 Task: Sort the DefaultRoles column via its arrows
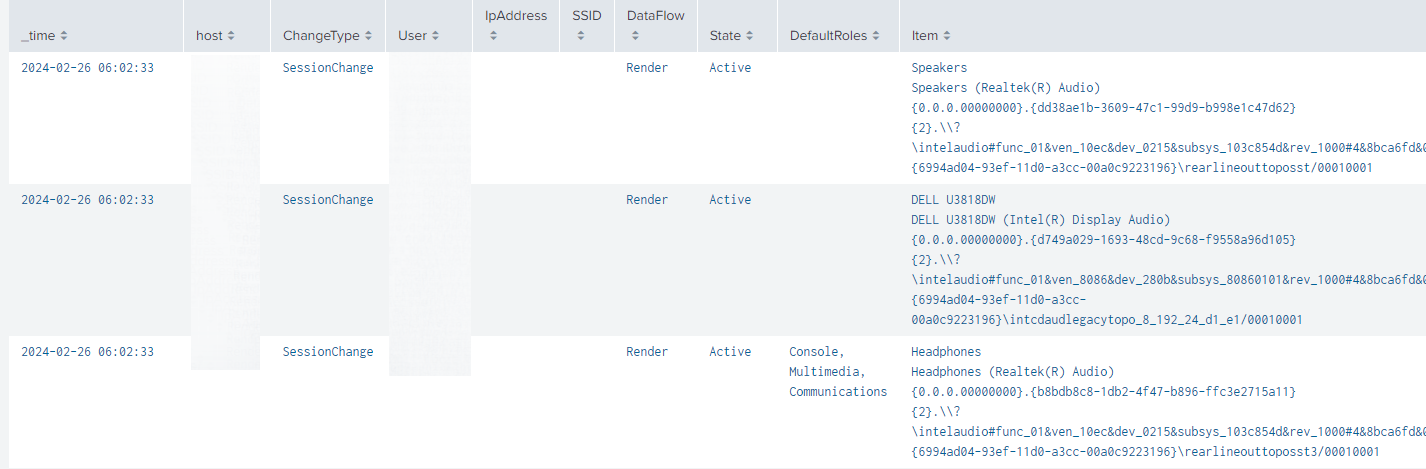pyautogui.click(x=876, y=36)
